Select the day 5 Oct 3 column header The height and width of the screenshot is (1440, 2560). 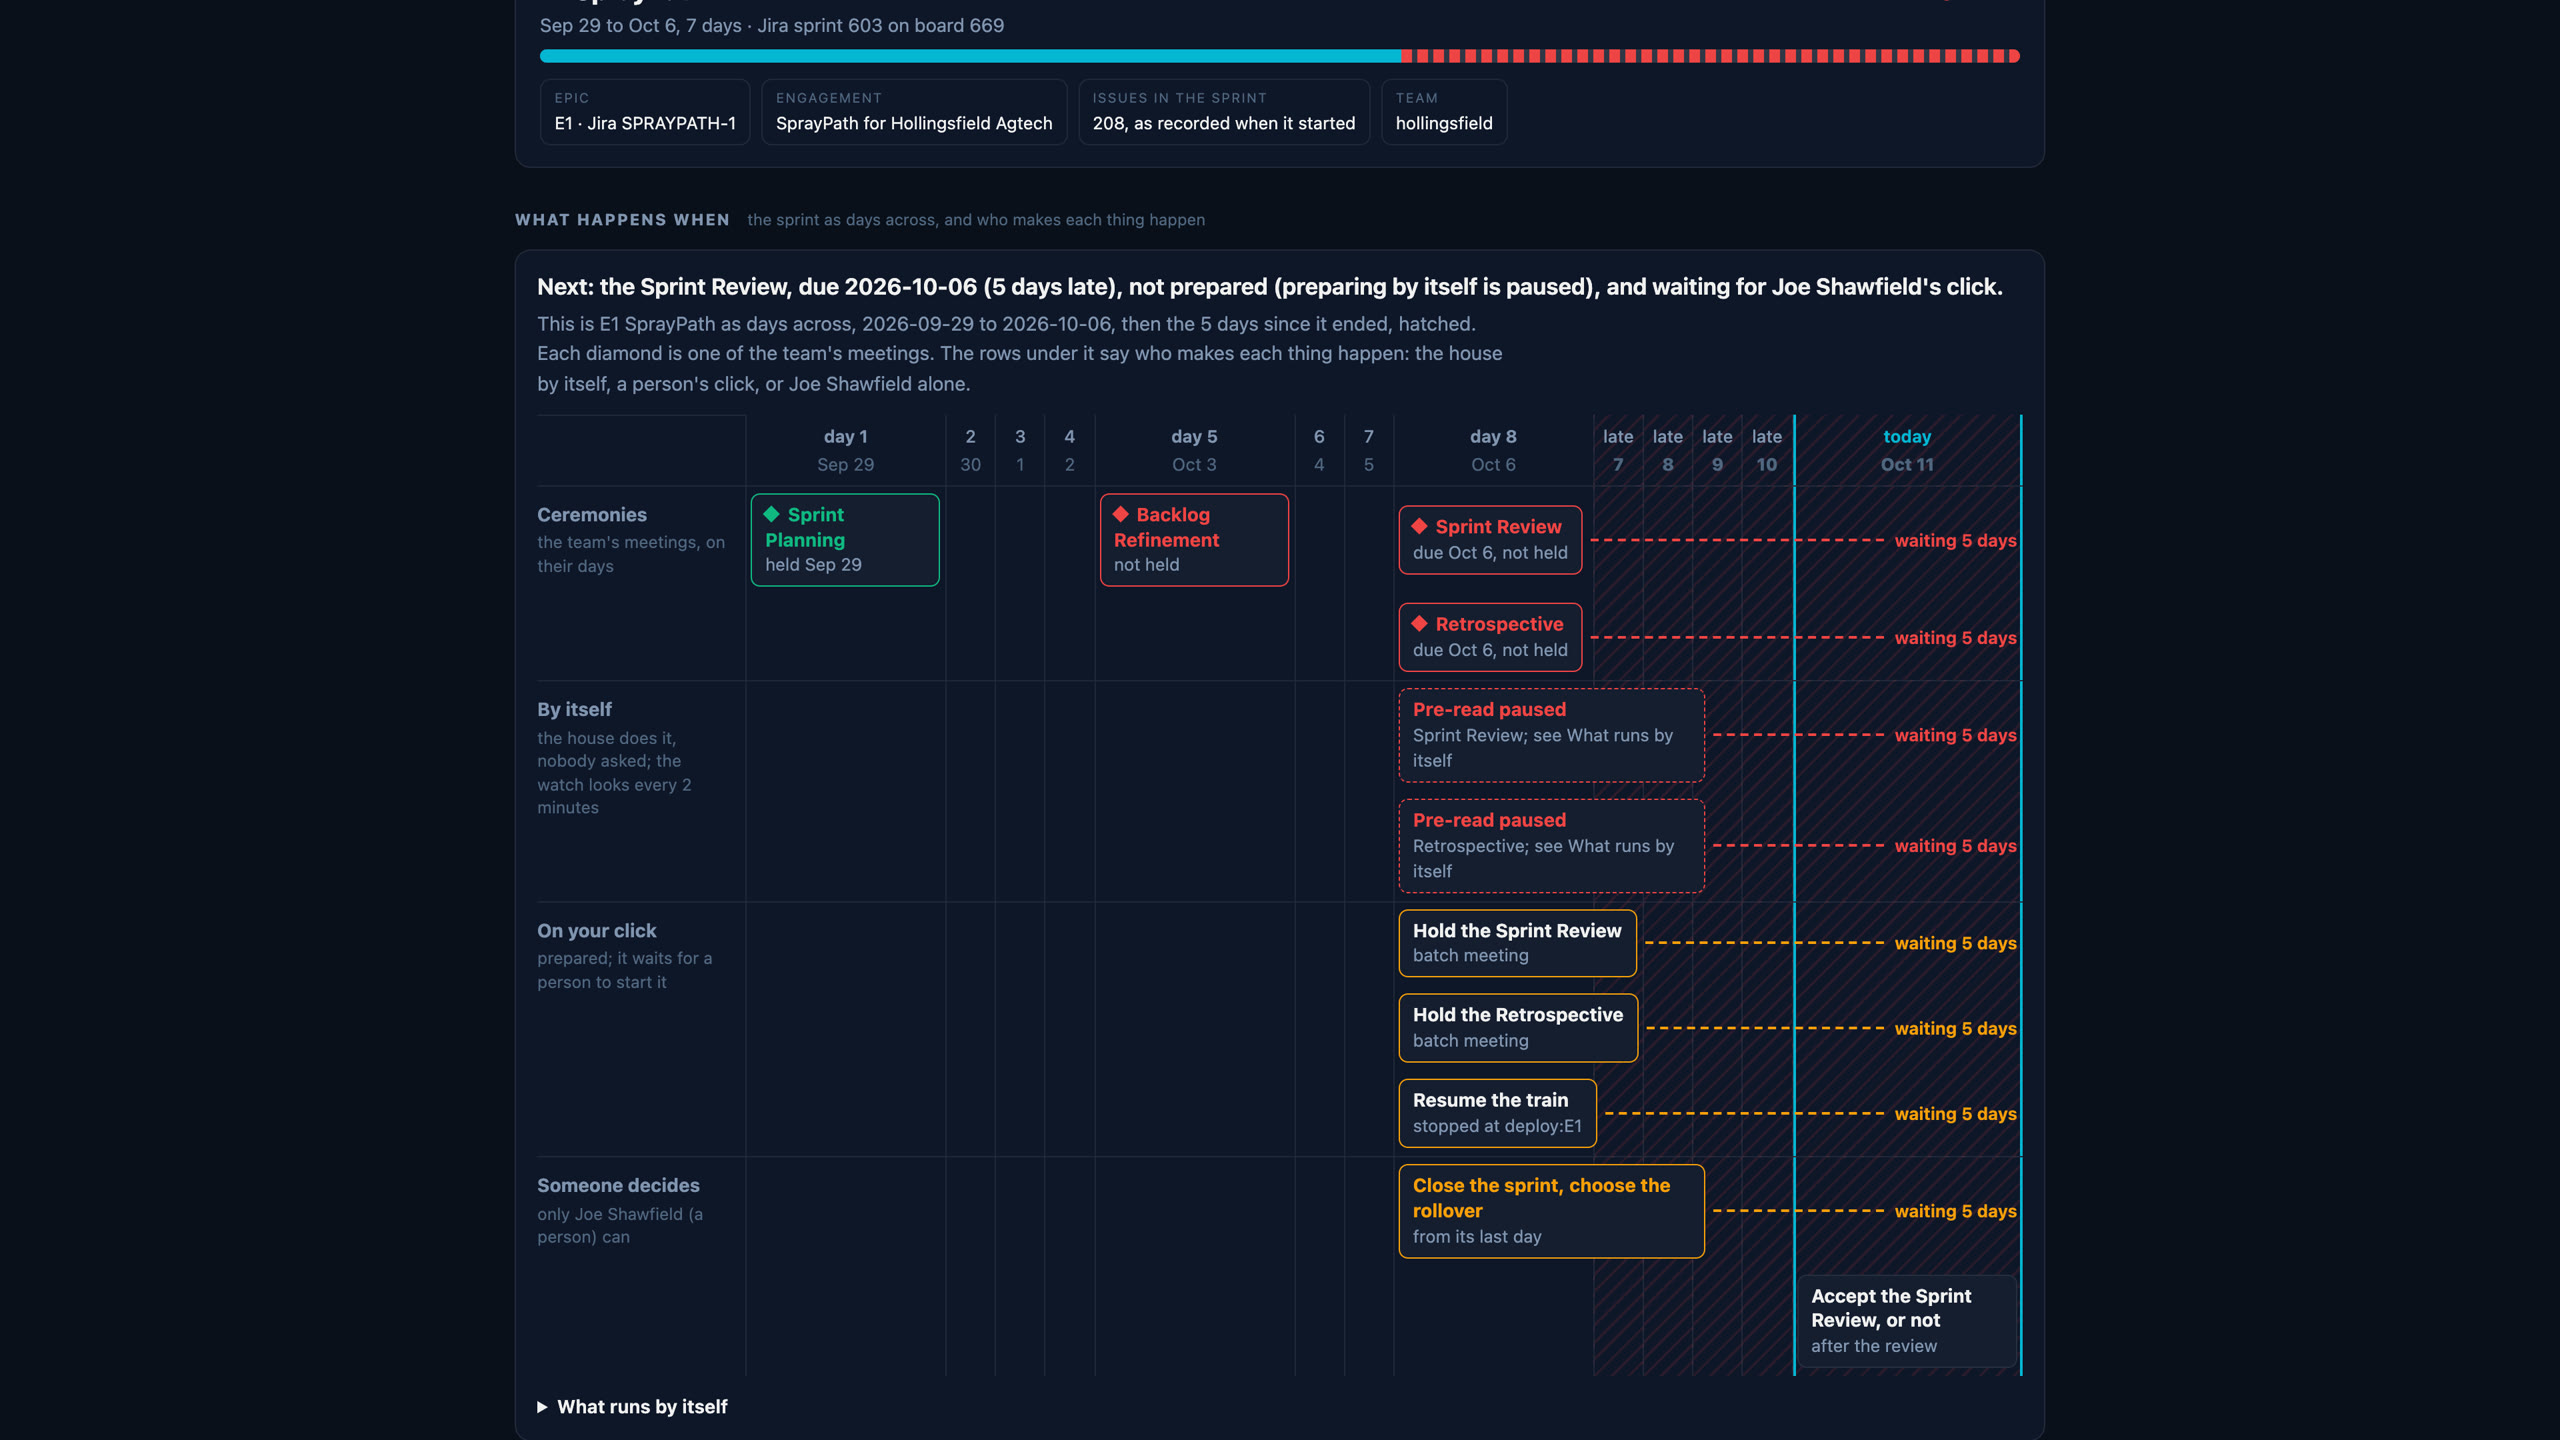[x=1194, y=450]
